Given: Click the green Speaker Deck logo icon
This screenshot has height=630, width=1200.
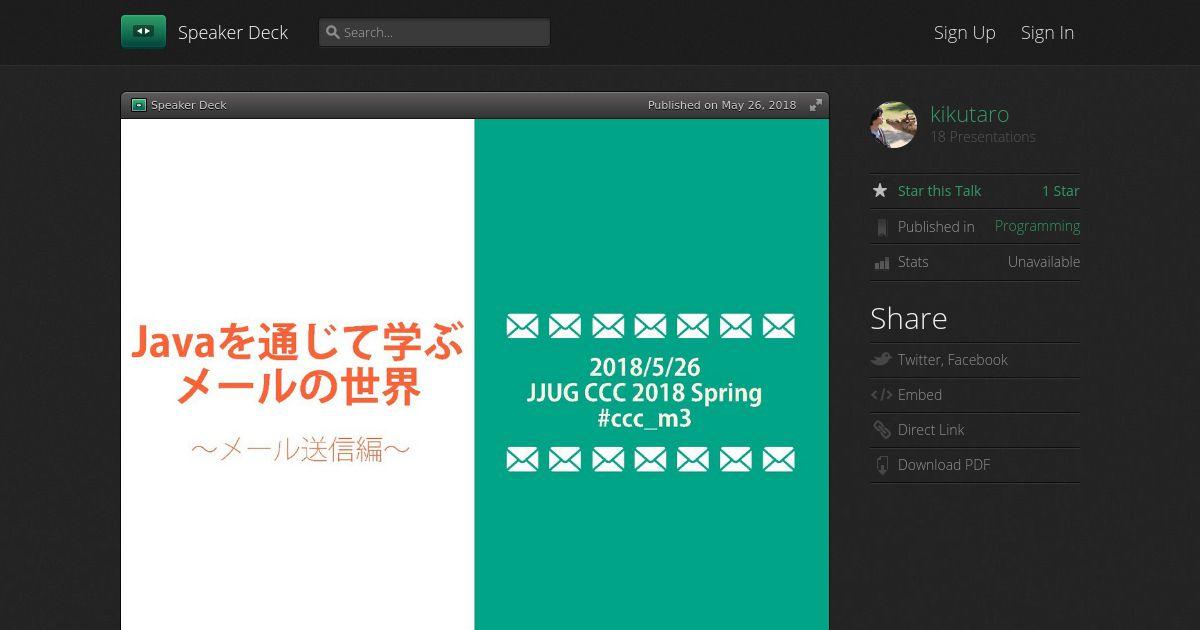Looking at the screenshot, I should (x=143, y=32).
